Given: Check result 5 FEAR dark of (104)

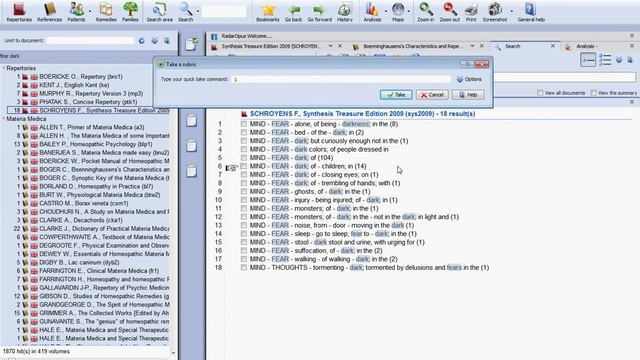Looking at the screenshot, I should [x=244, y=158].
